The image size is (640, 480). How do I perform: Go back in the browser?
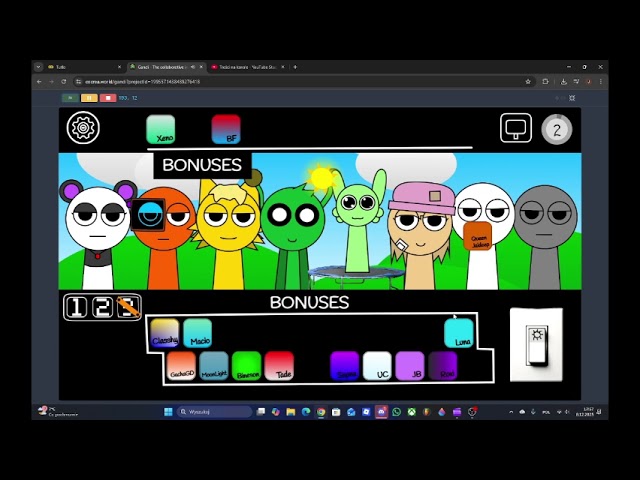click(39, 82)
